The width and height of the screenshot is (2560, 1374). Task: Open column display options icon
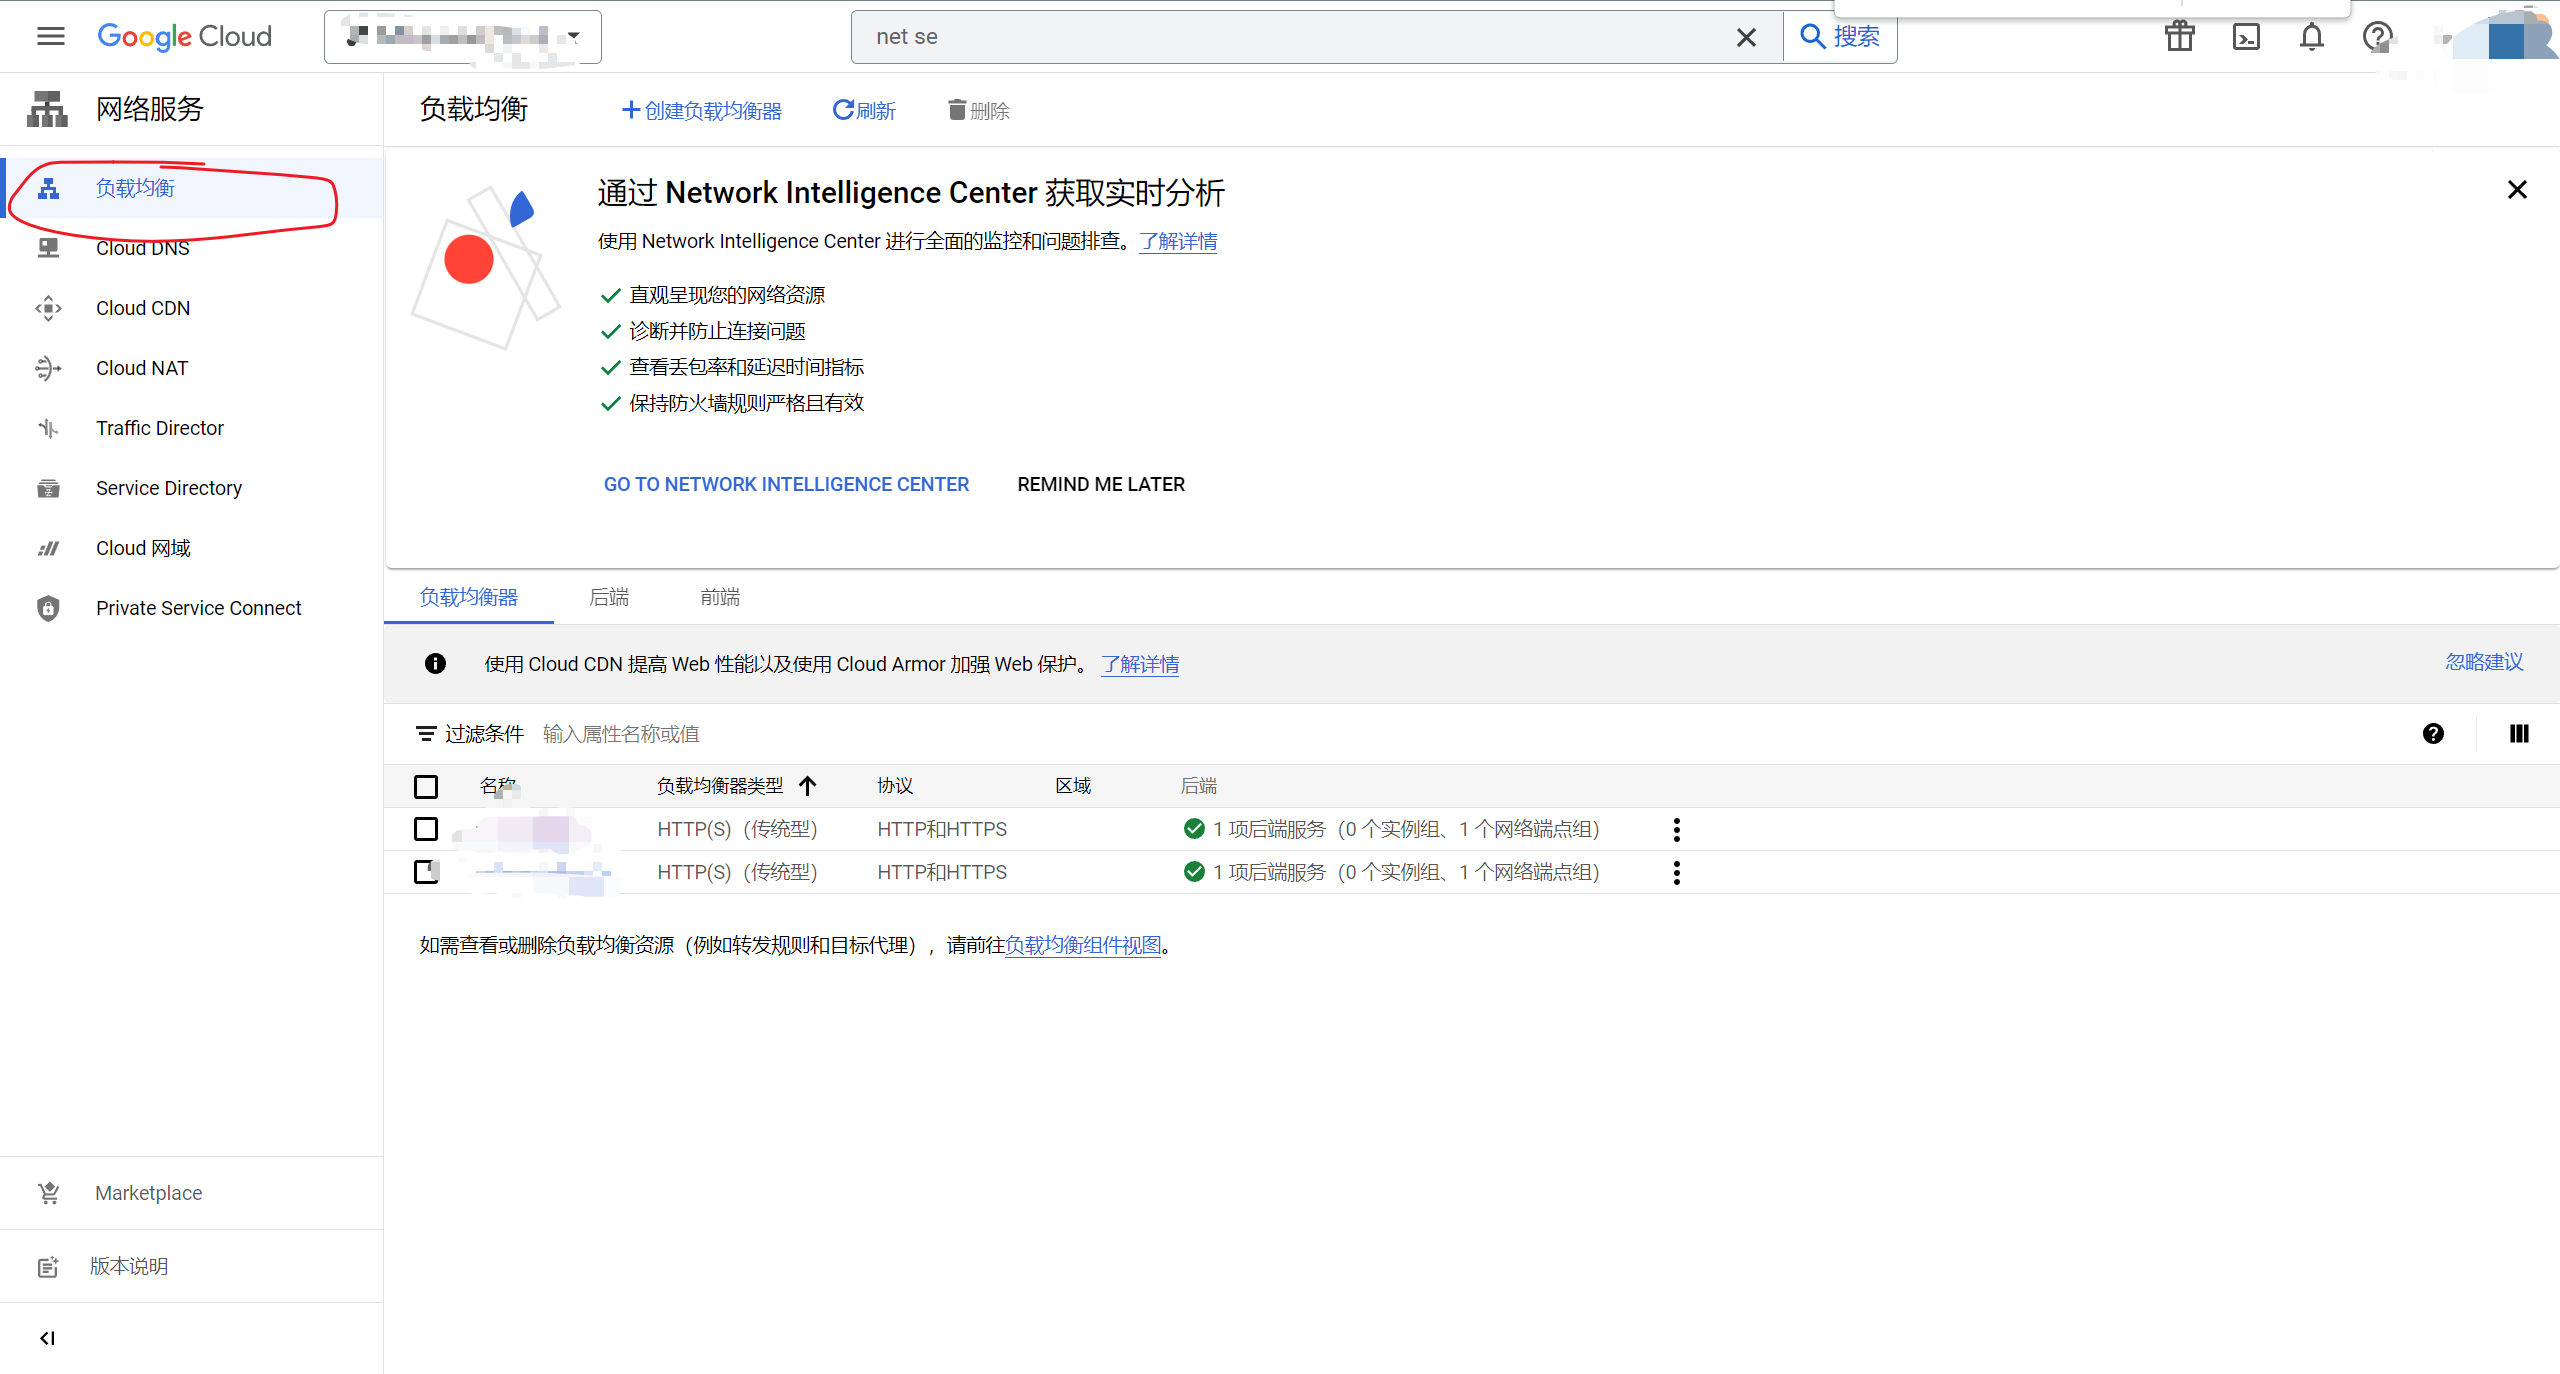pos(2519,734)
